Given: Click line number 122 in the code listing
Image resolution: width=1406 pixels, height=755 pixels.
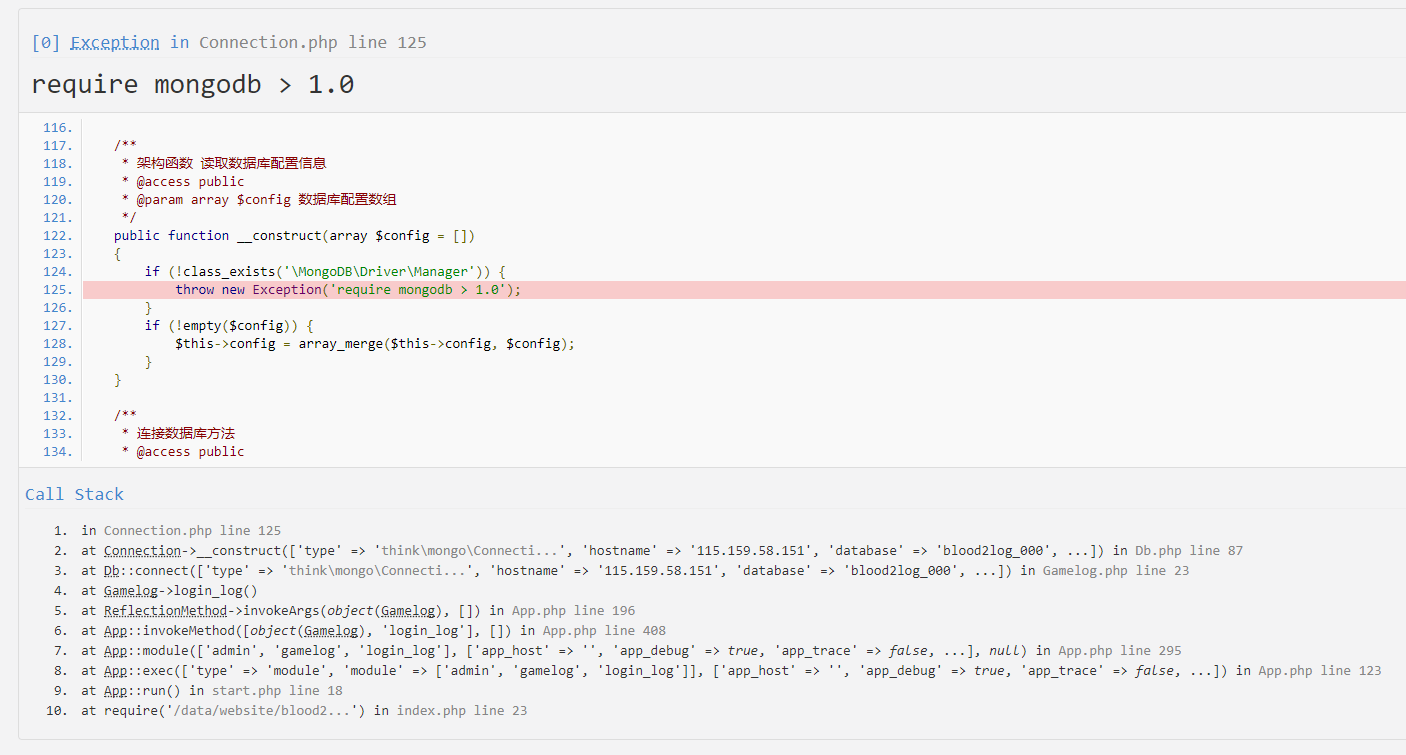Looking at the screenshot, I should pos(58,236).
